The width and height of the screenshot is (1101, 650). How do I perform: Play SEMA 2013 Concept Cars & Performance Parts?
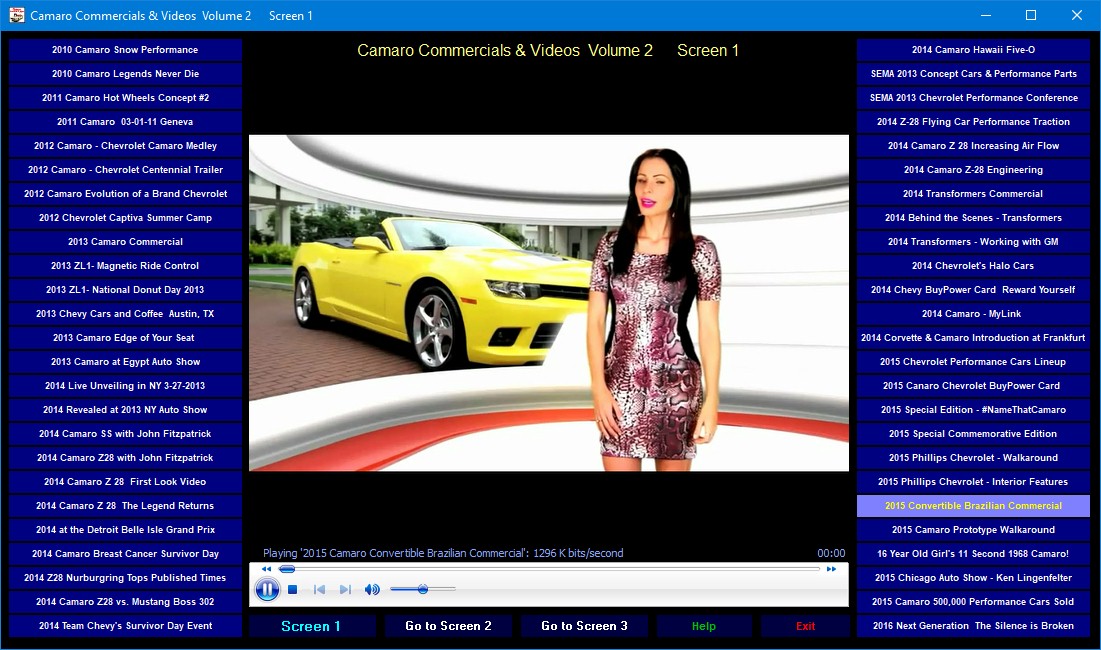(x=973, y=74)
